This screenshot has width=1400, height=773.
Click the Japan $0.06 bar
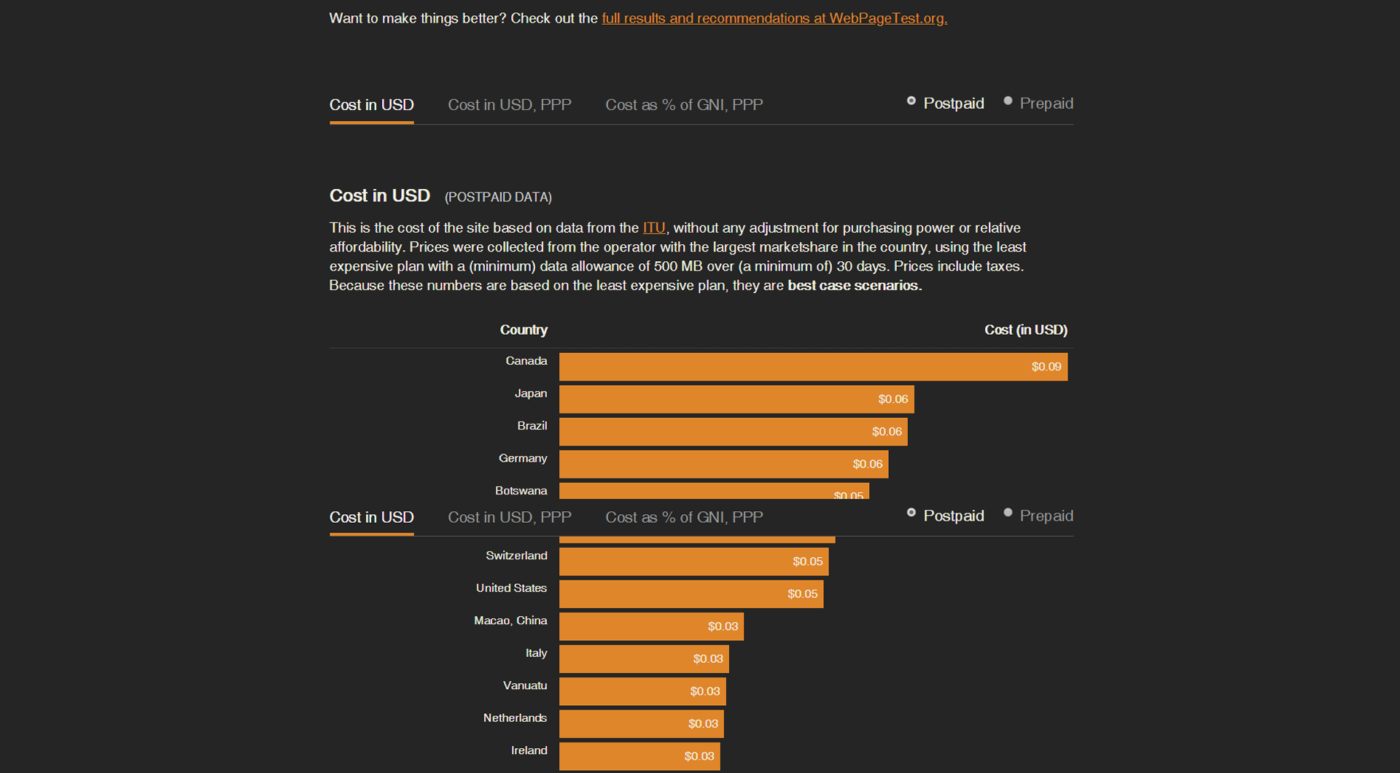tap(736, 399)
